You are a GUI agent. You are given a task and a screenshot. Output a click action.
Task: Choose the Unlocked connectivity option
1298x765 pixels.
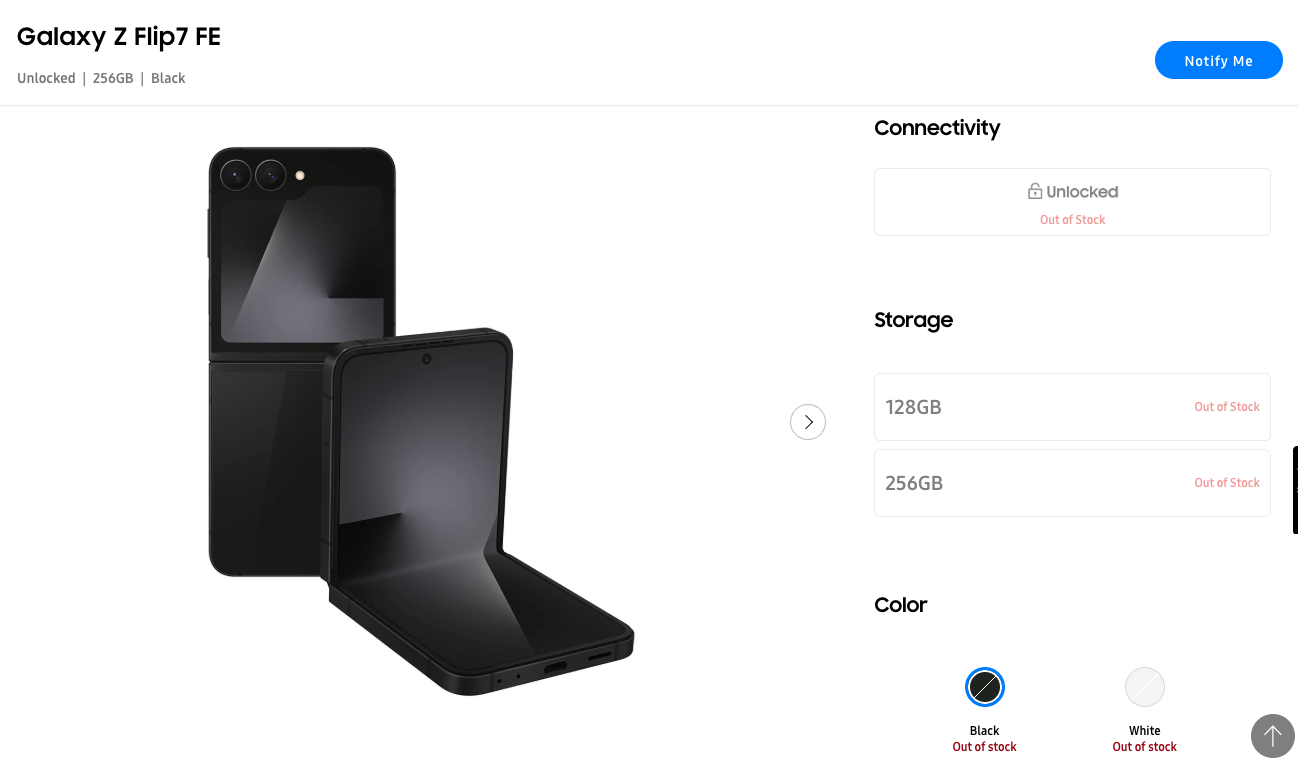click(x=1072, y=202)
